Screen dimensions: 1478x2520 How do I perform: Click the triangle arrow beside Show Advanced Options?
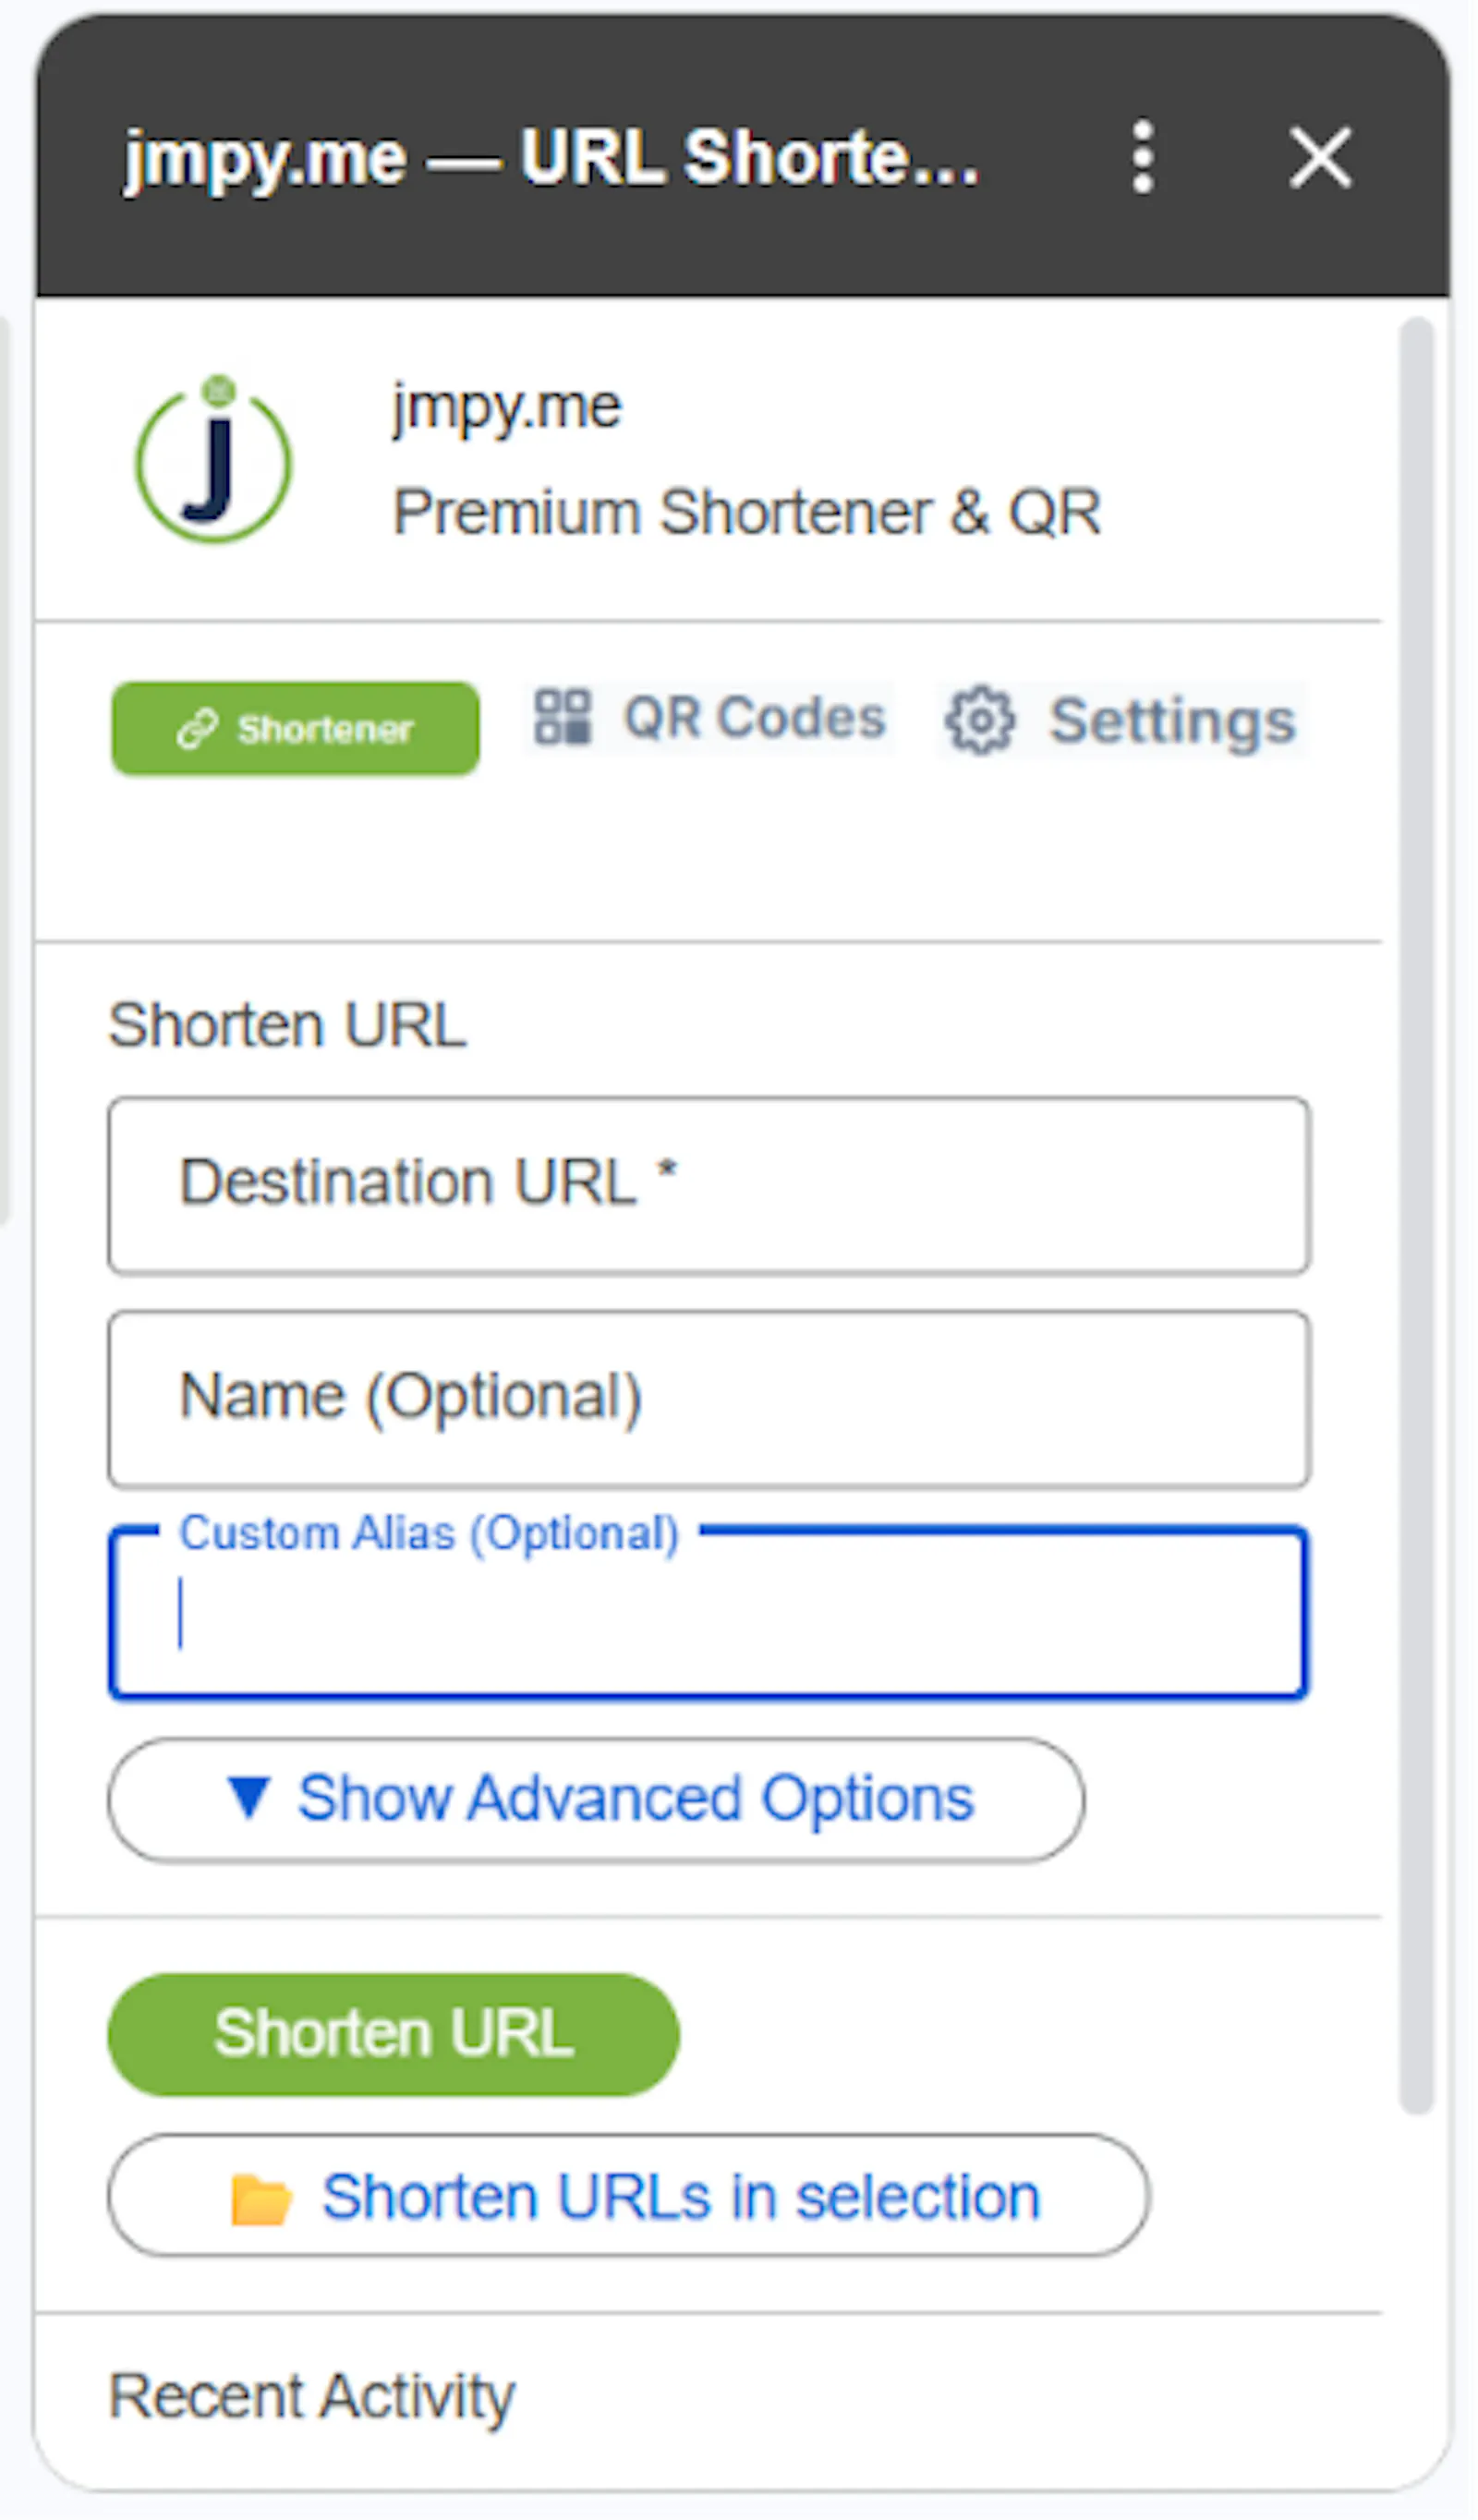point(248,1797)
